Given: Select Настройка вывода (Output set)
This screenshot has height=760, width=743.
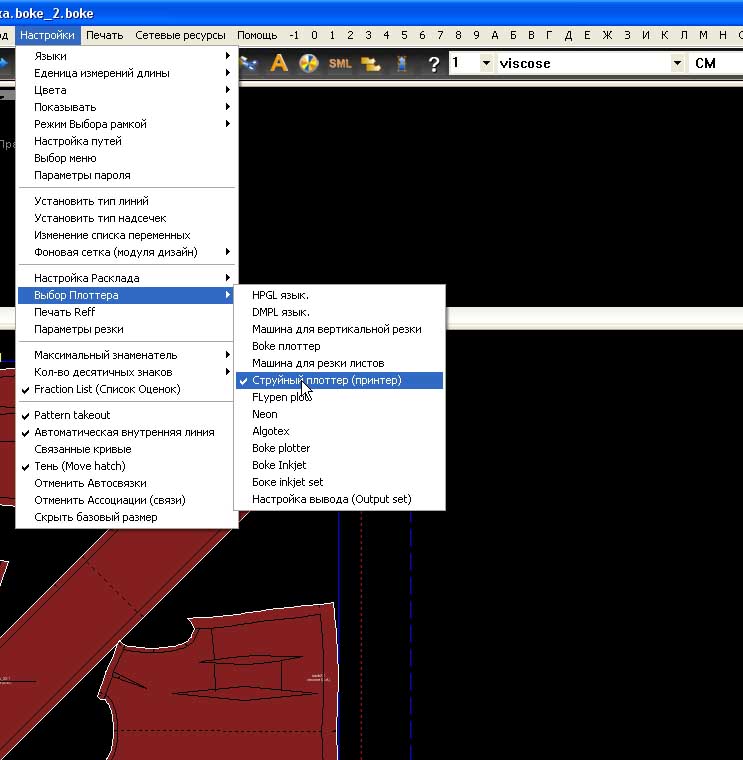Looking at the screenshot, I should point(331,499).
